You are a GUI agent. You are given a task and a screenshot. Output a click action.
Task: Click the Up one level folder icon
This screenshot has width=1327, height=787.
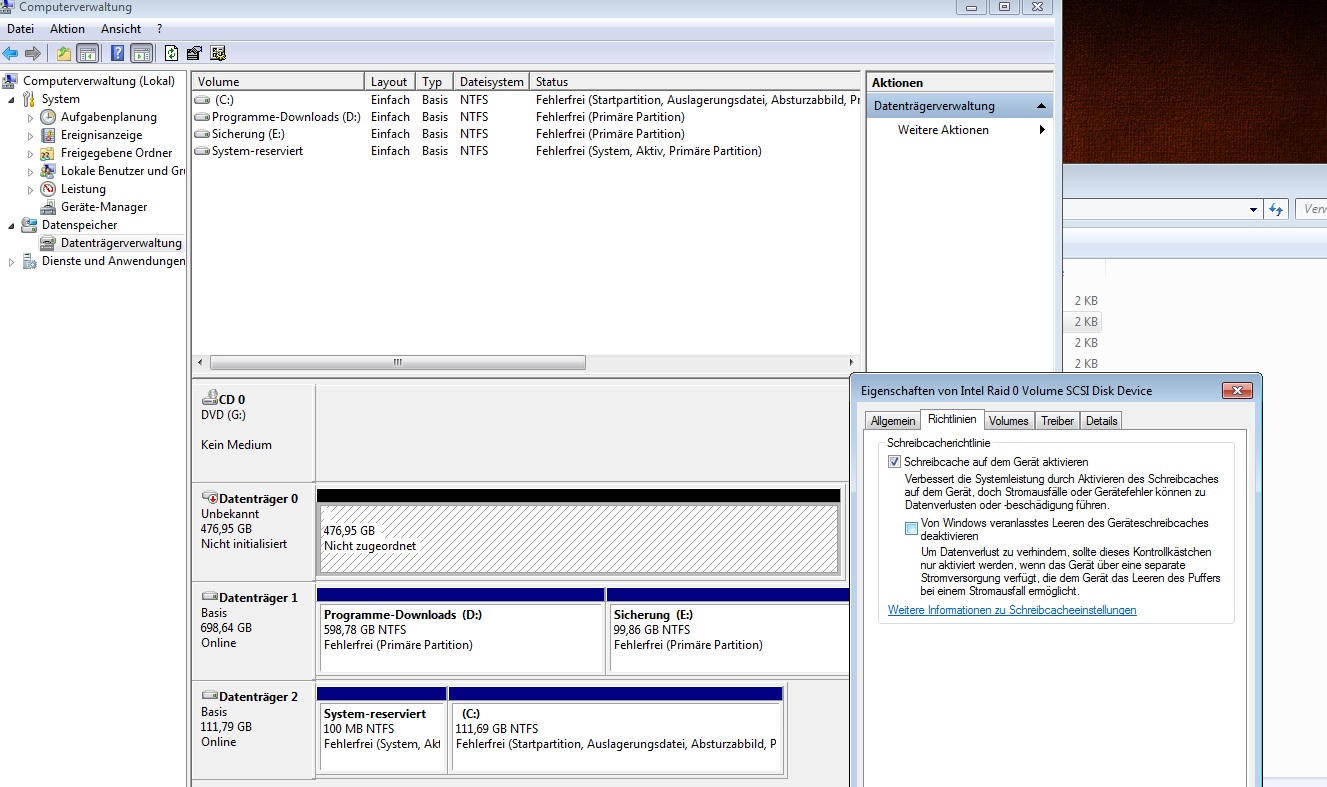[64, 53]
